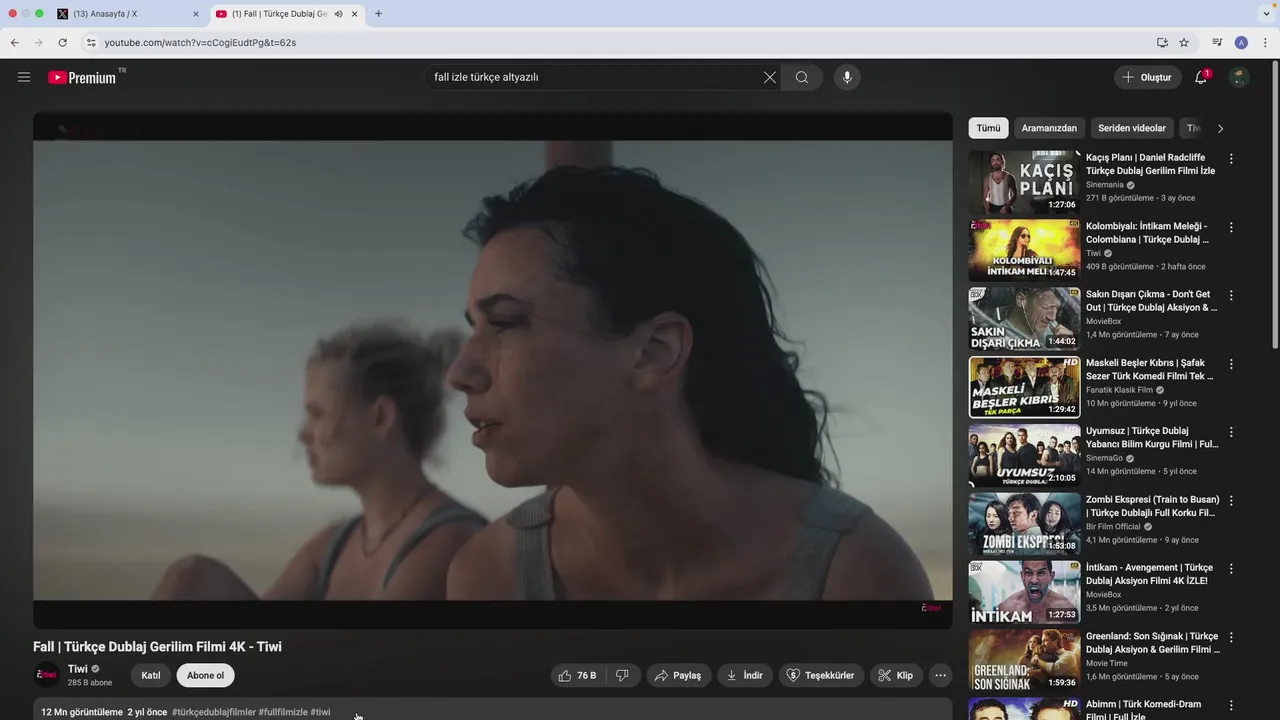Open Uyumsuz Türkçe Dublaj title link

[x=1152, y=437]
